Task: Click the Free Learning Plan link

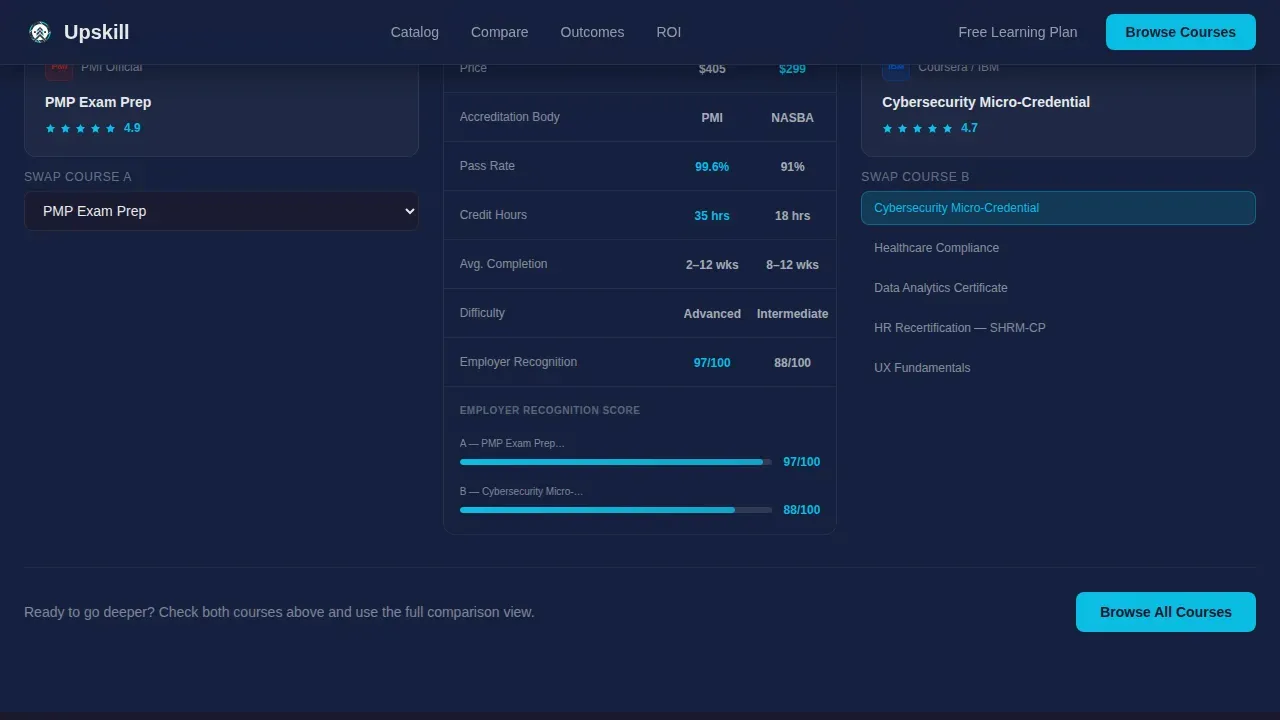Action: (1018, 32)
